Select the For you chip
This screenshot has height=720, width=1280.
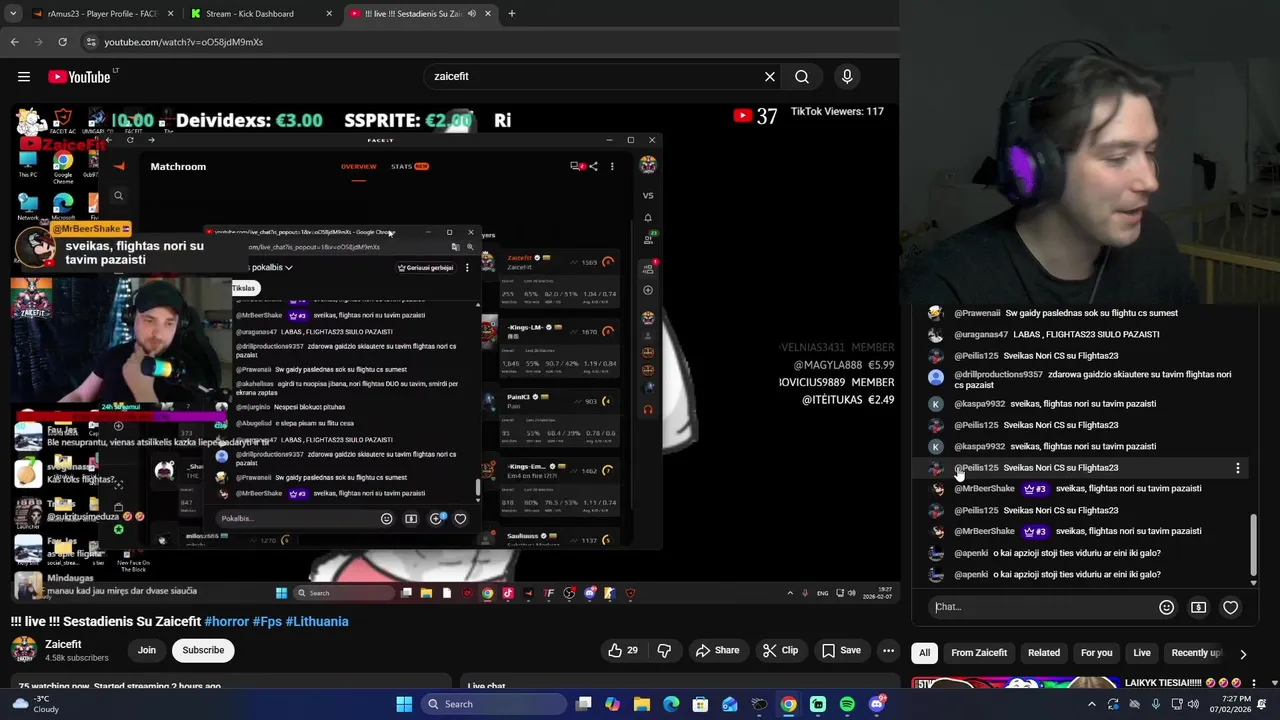[x=1096, y=653]
